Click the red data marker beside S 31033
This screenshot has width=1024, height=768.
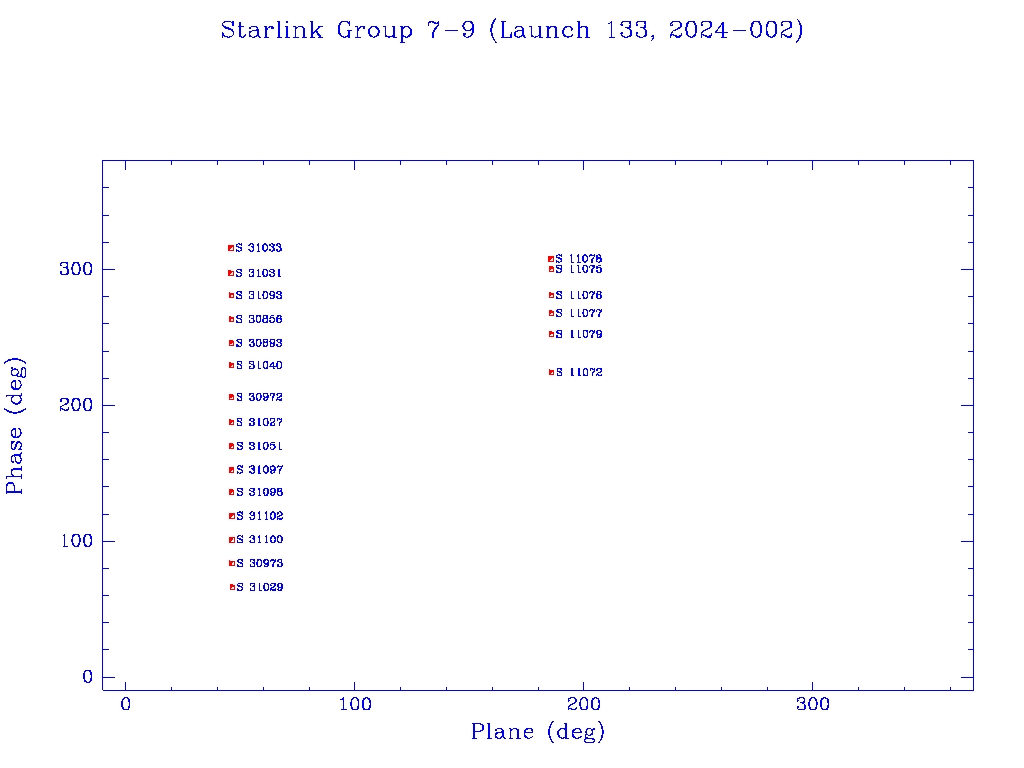pyautogui.click(x=231, y=248)
